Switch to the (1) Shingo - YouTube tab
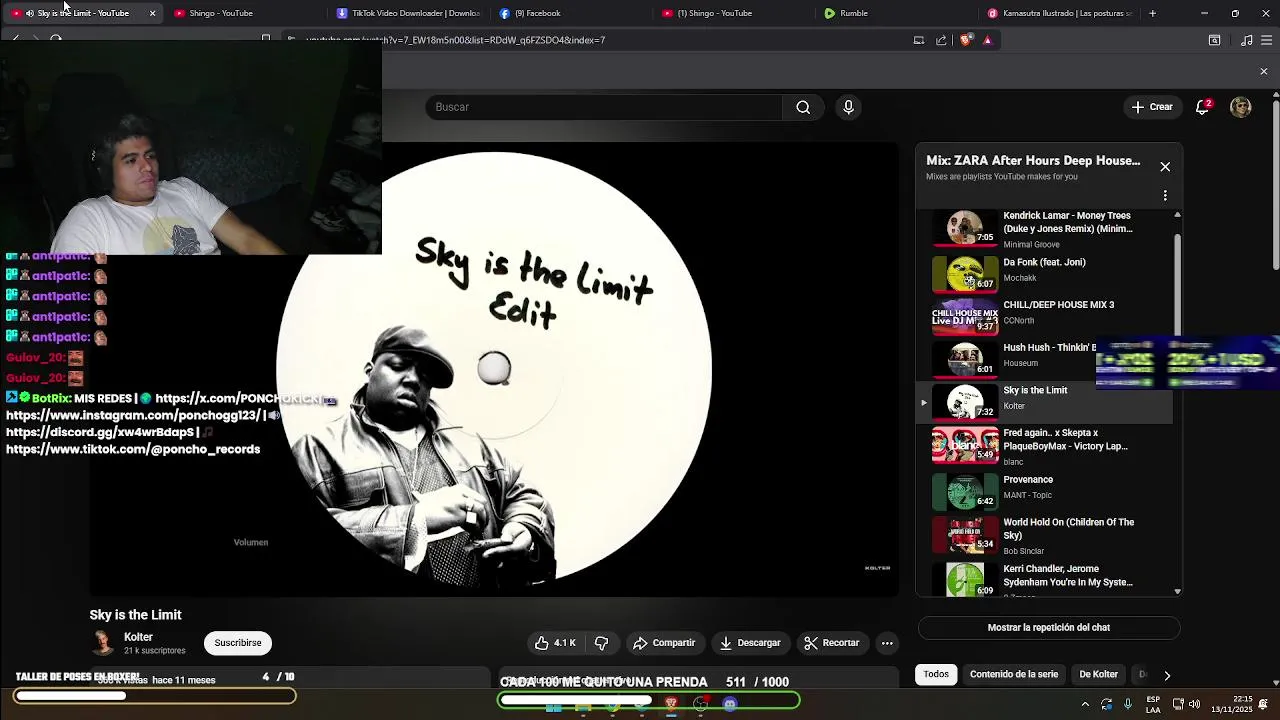This screenshot has height=720, width=1280. (x=735, y=13)
